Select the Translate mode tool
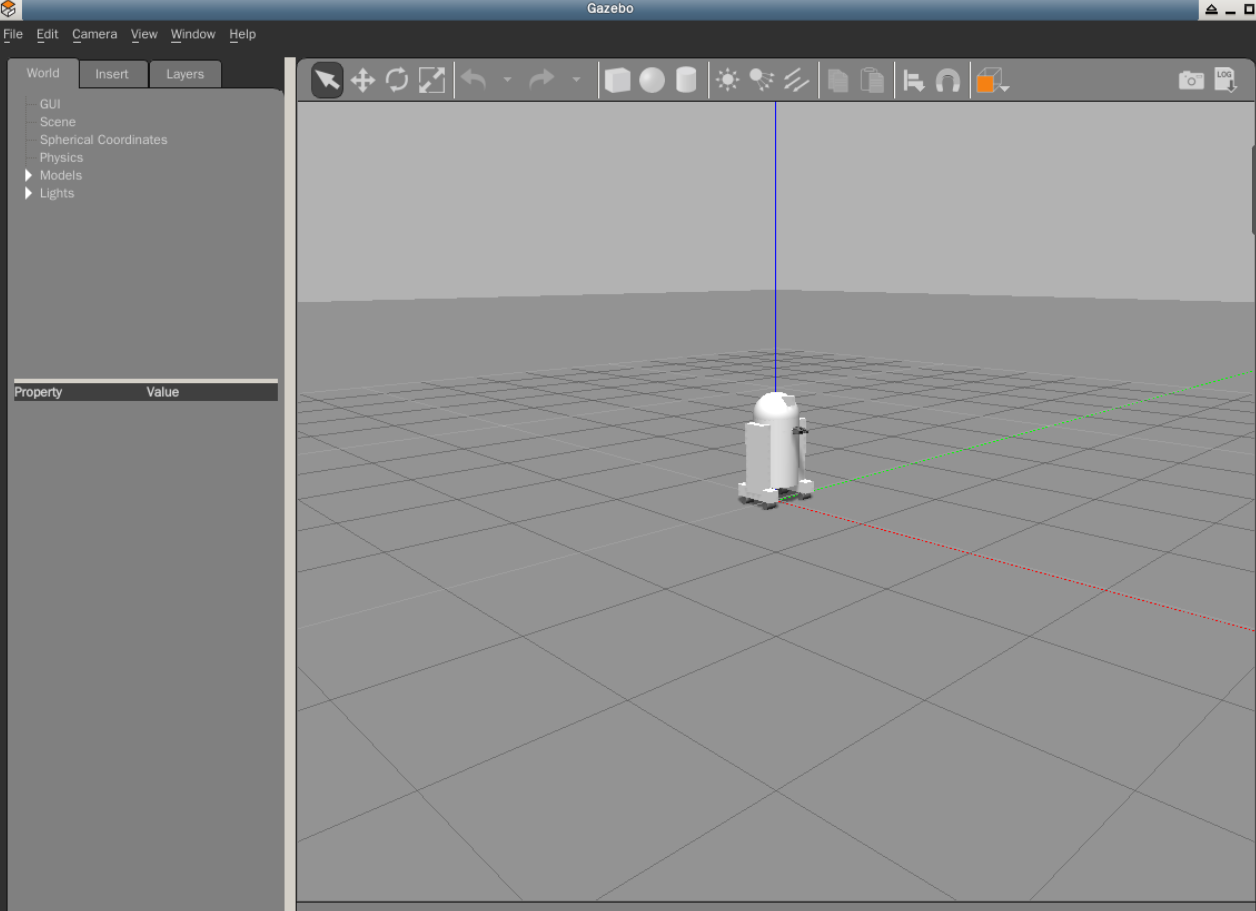Image resolution: width=1256 pixels, height=911 pixels. point(363,81)
